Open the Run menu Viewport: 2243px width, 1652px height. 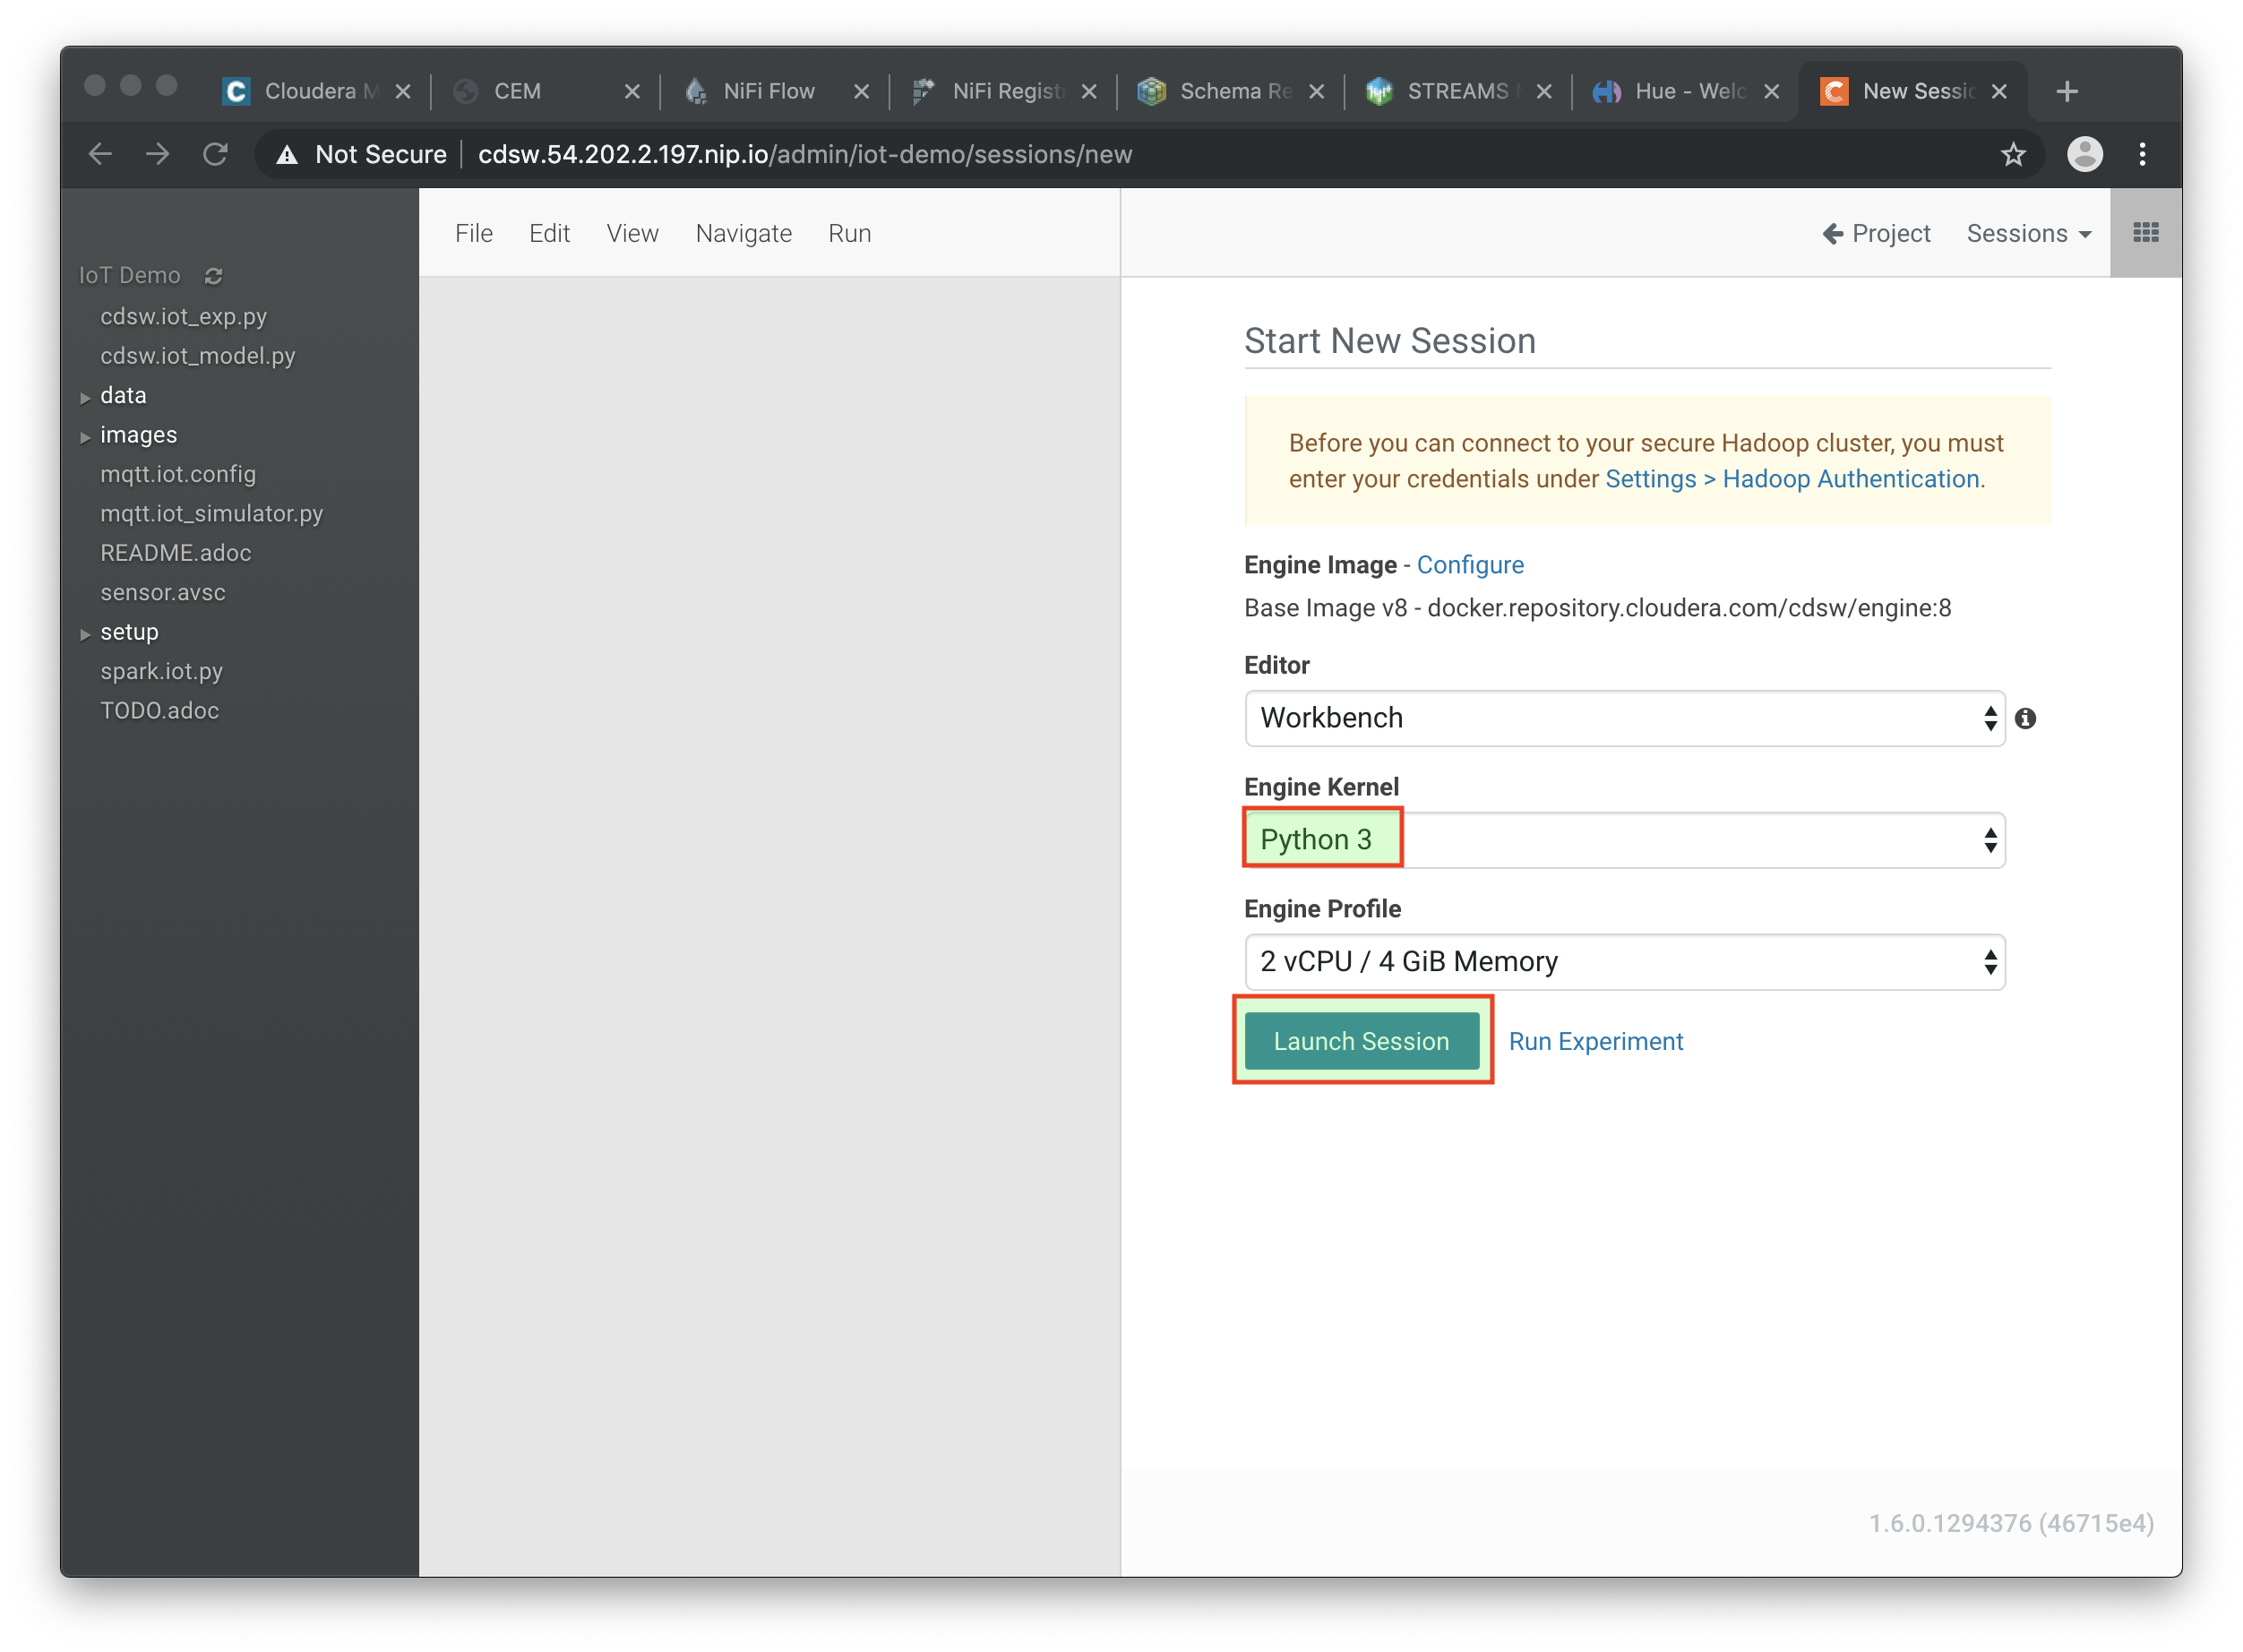pos(849,233)
